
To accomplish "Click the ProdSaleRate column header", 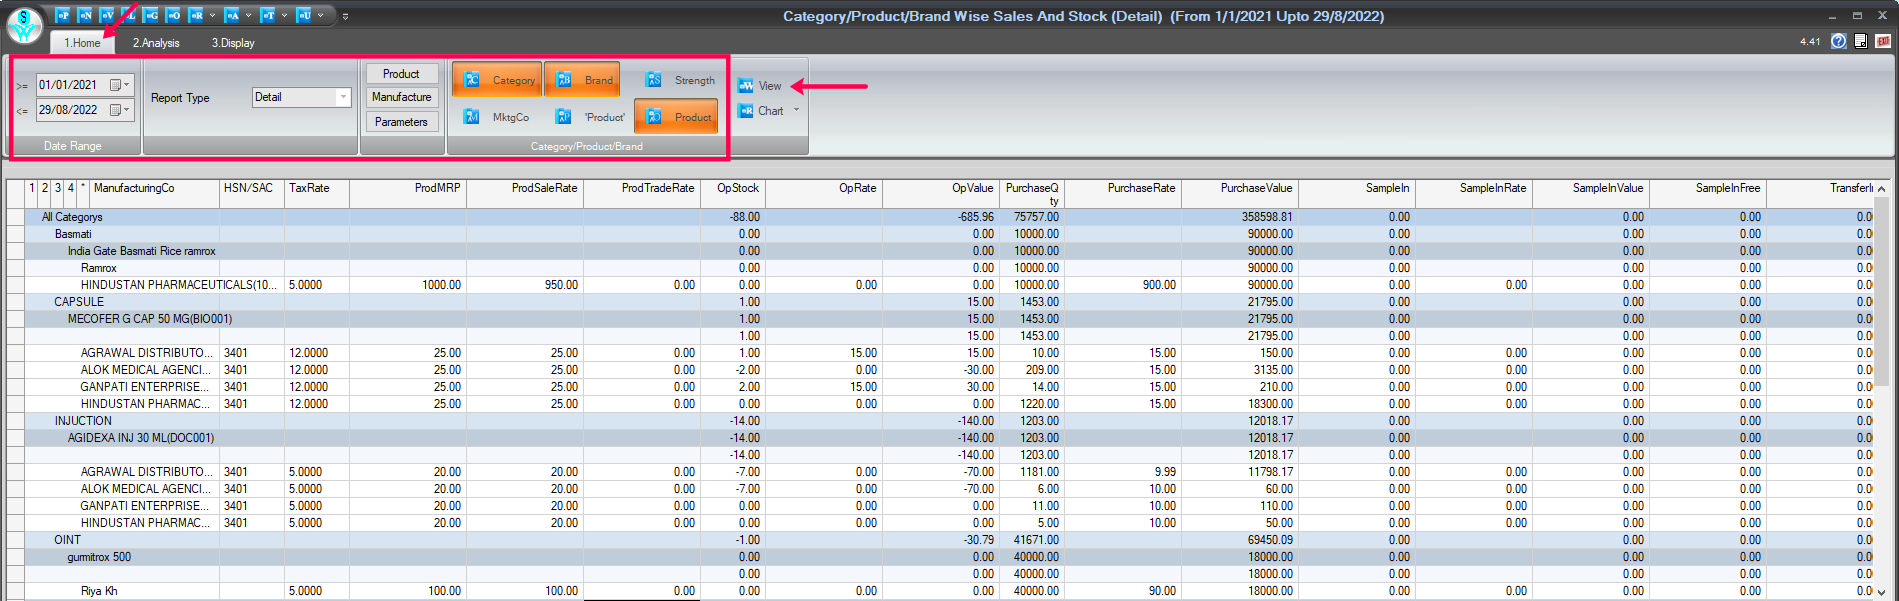I will pos(525,193).
